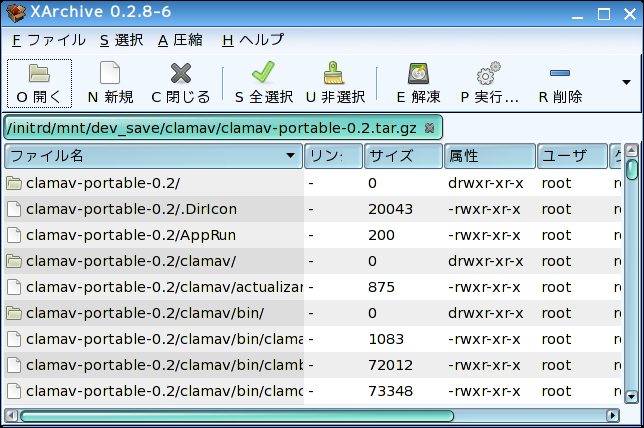Image resolution: width=644 pixels, height=428 pixels.
Task: Click the リンク column header
Action: (x=333, y=156)
